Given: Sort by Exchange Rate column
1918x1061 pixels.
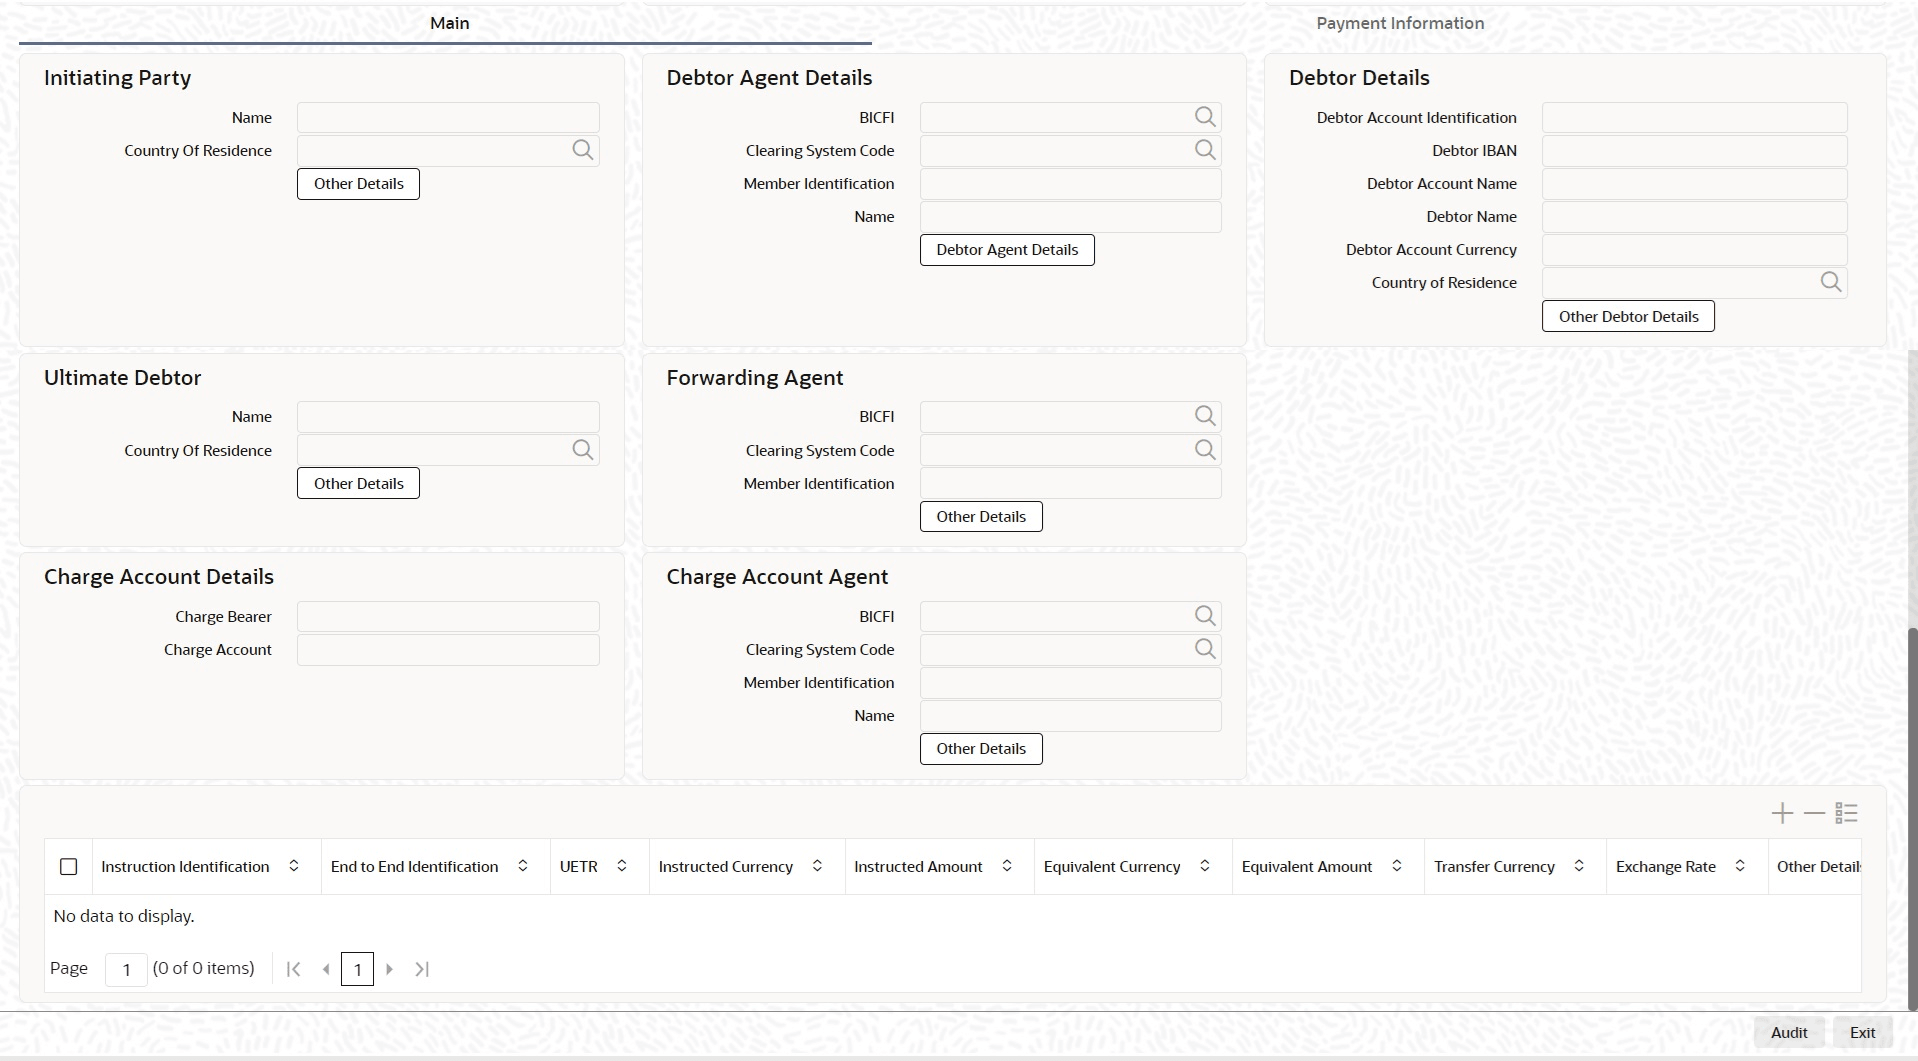Looking at the screenshot, I should [1740, 866].
